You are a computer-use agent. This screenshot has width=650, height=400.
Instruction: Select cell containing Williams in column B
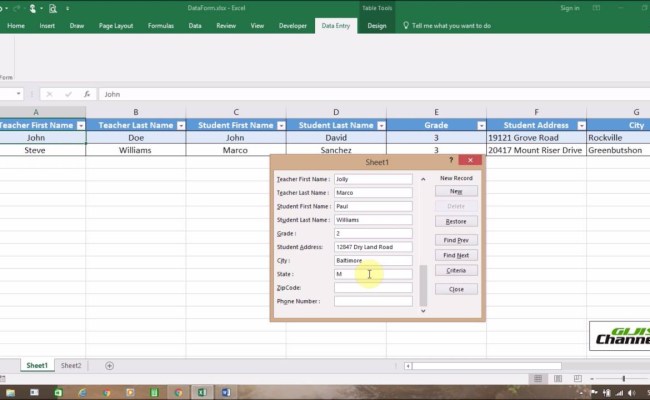coord(136,150)
